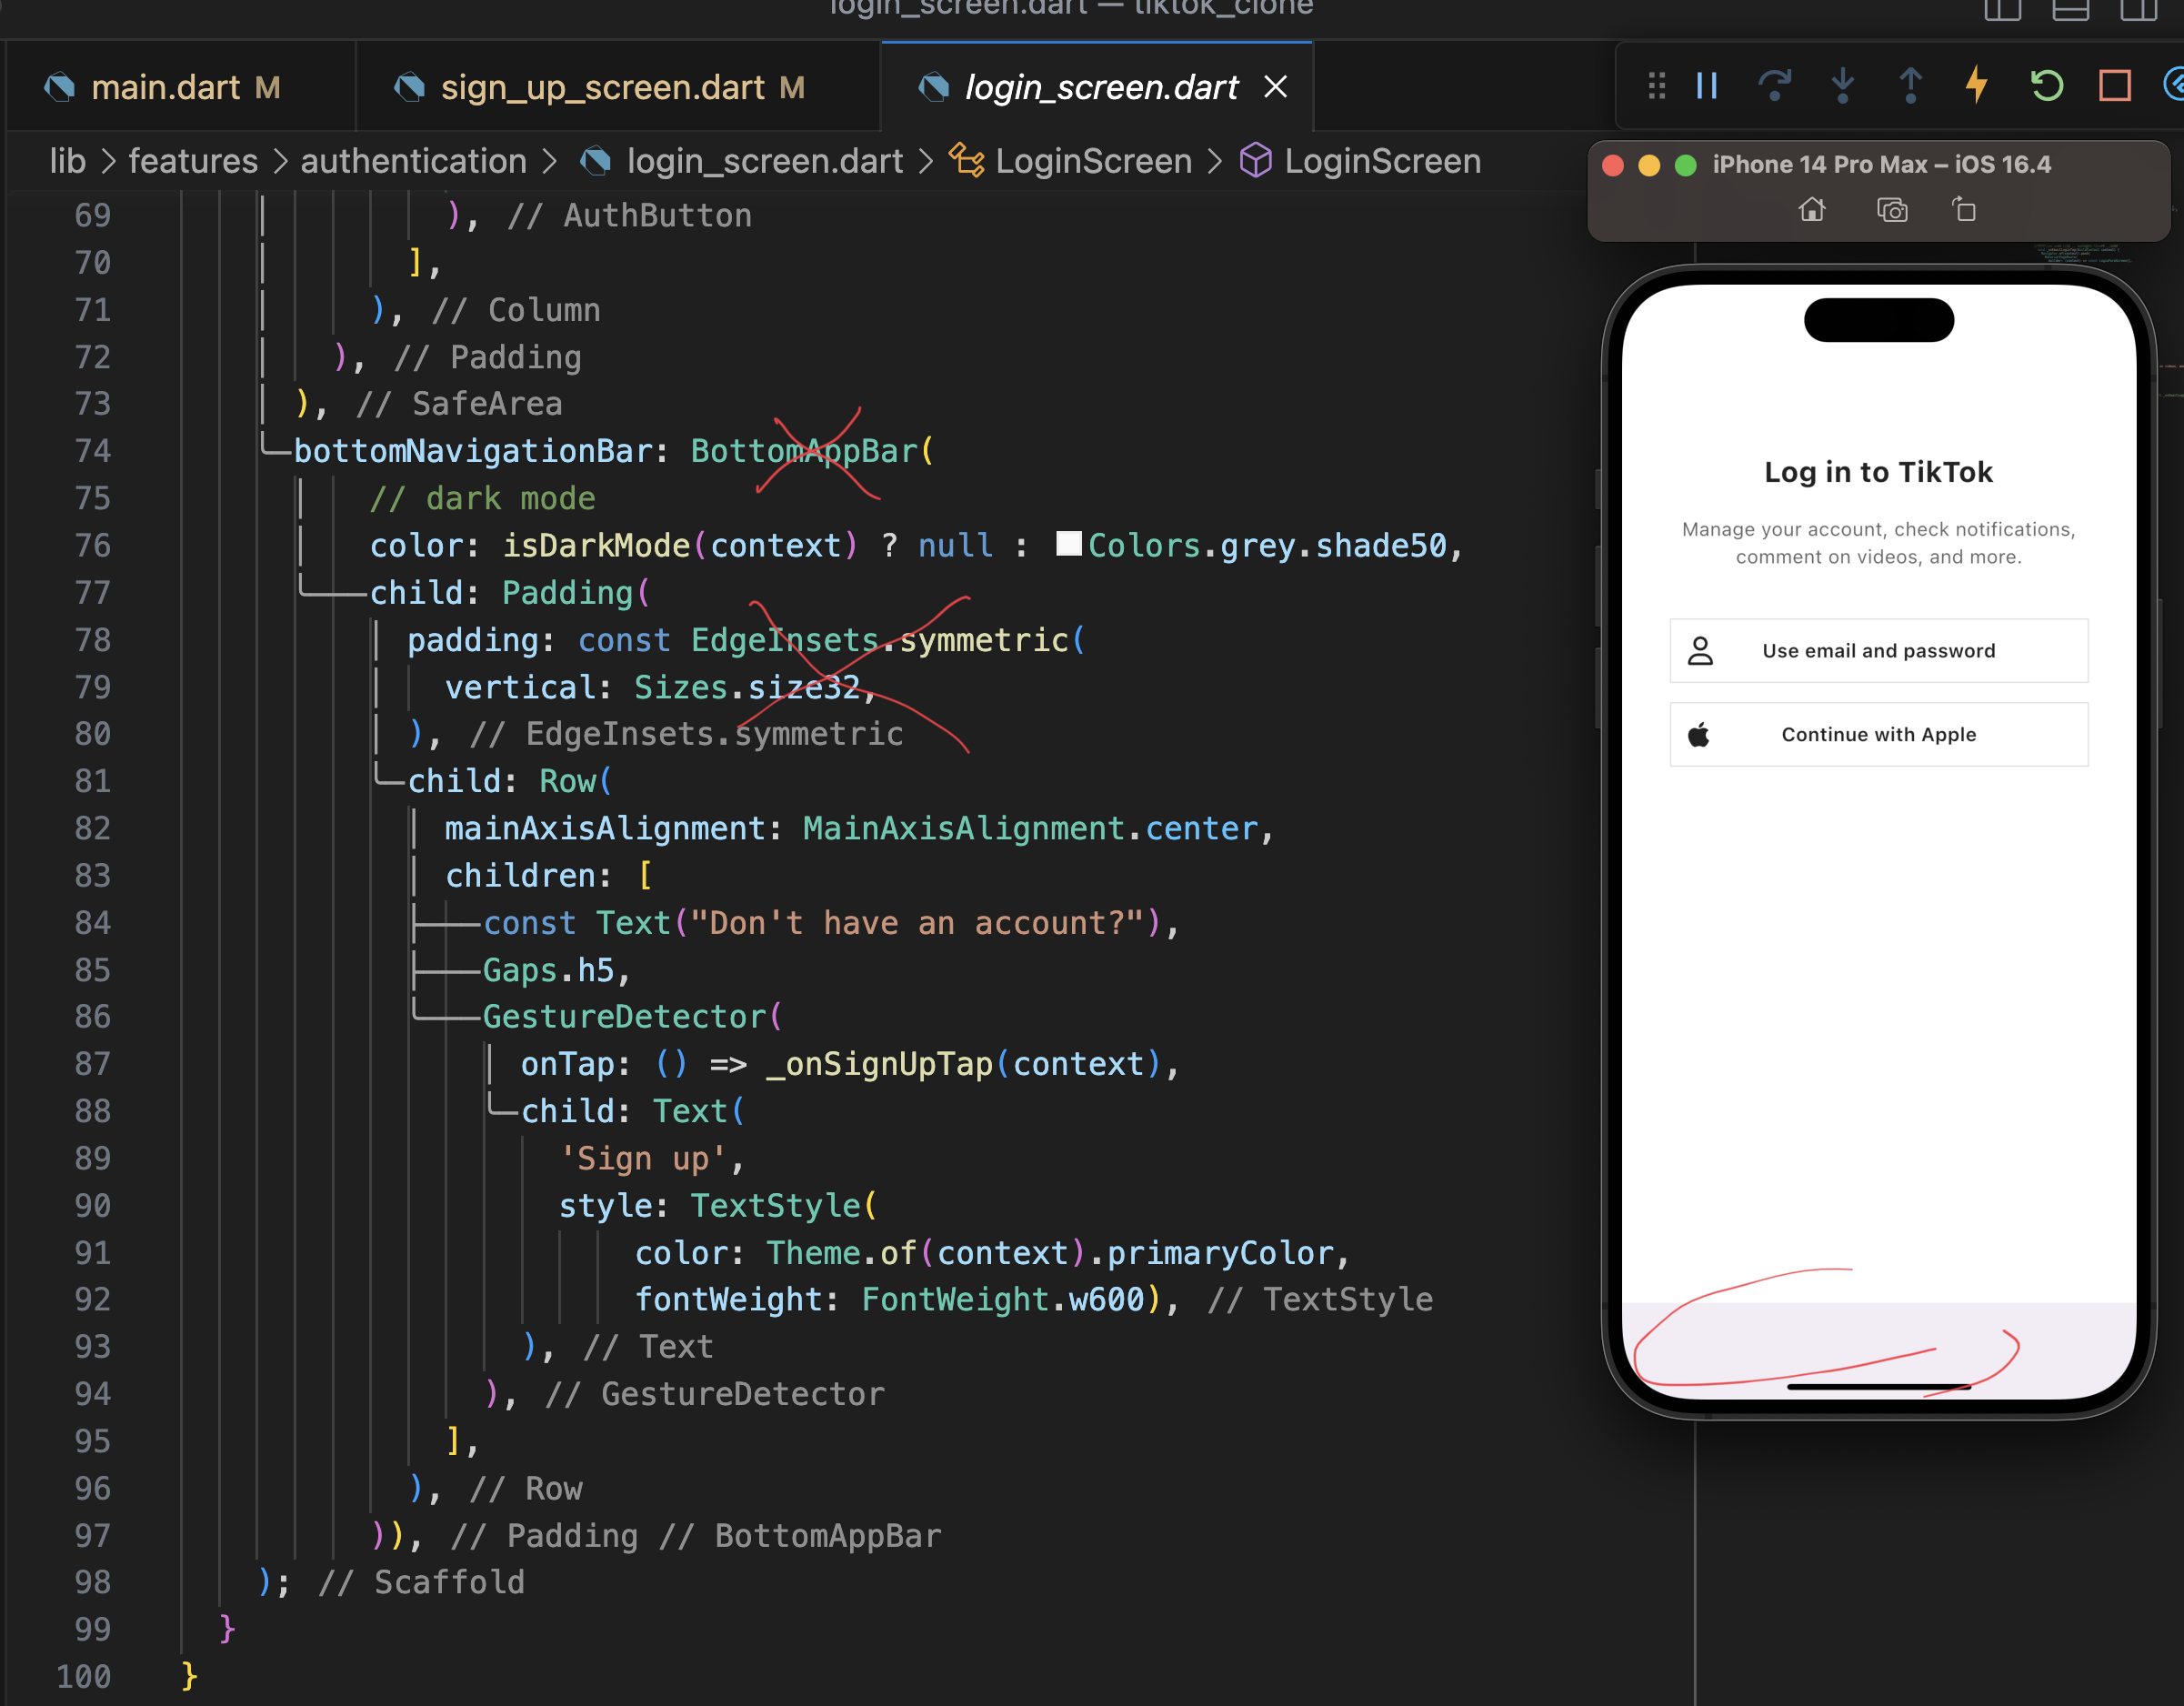Switch to the main.dart tab
Viewport: 2184px width, 1706px height.
(165, 88)
